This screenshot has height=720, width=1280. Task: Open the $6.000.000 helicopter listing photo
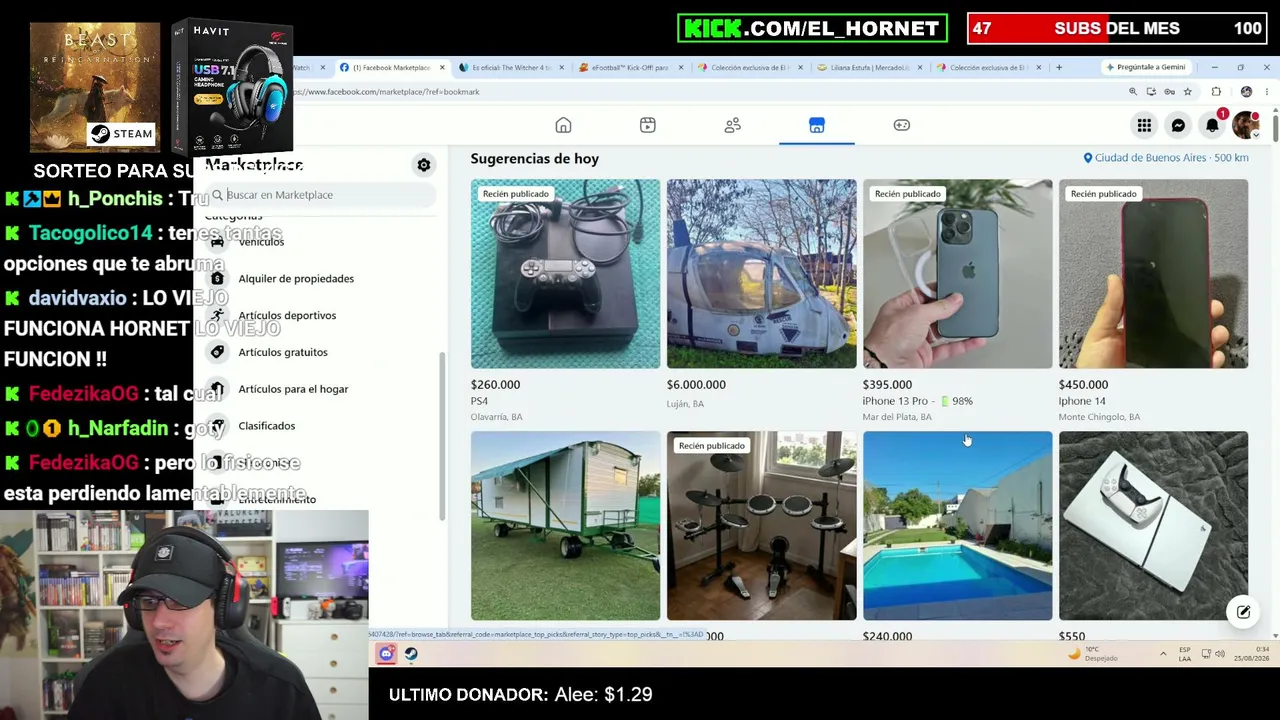[x=761, y=274]
